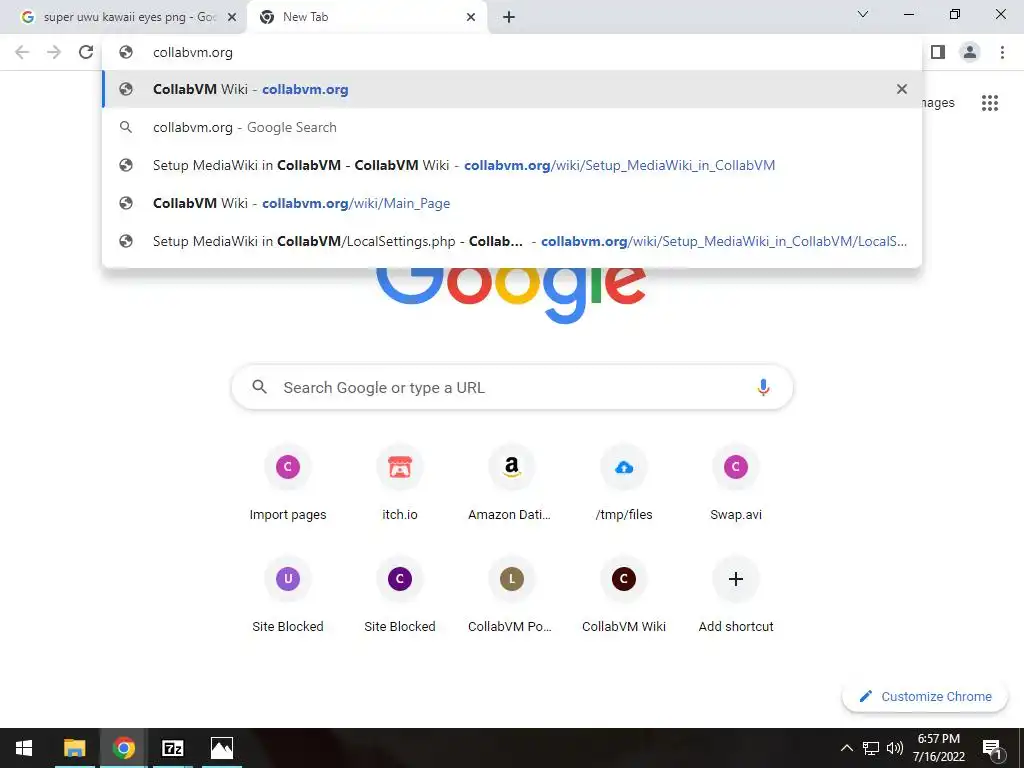
Task: Open the CollabVM Wiki shortcut tile
Action: 624,595
